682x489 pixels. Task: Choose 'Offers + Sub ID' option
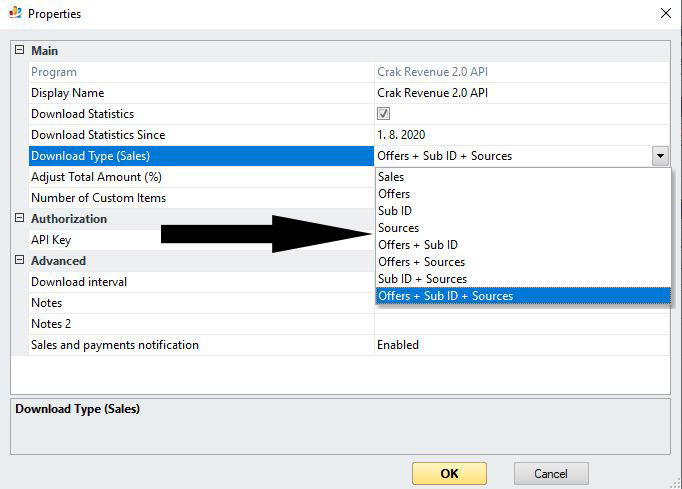[x=523, y=244]
